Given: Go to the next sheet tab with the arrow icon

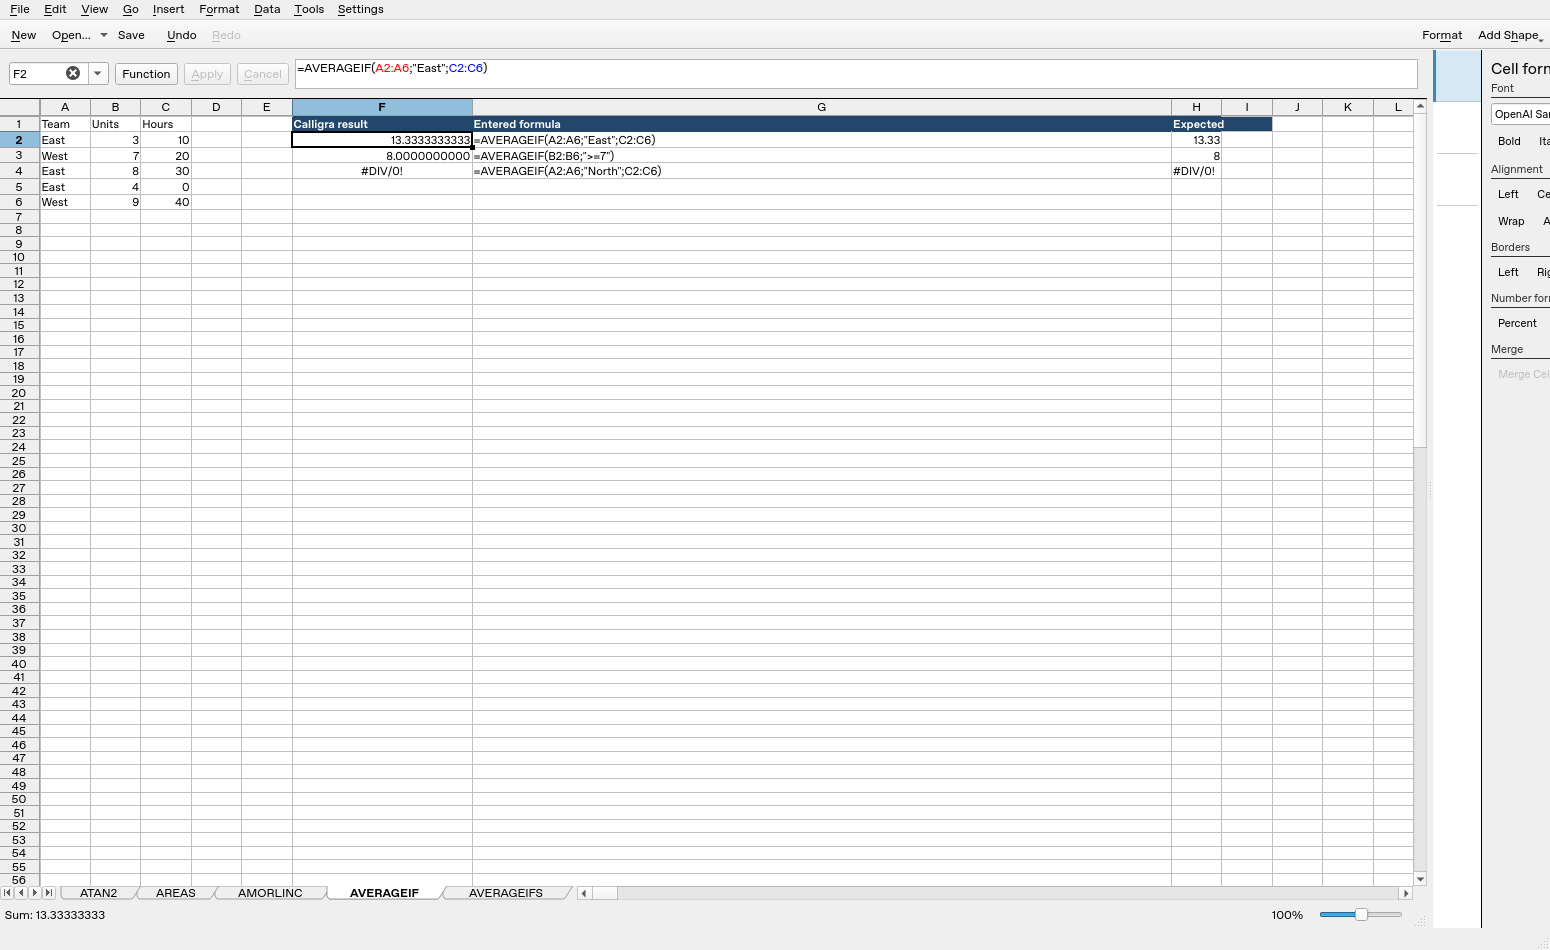Looking at the screenshot, I should click(x=35, y=893).
